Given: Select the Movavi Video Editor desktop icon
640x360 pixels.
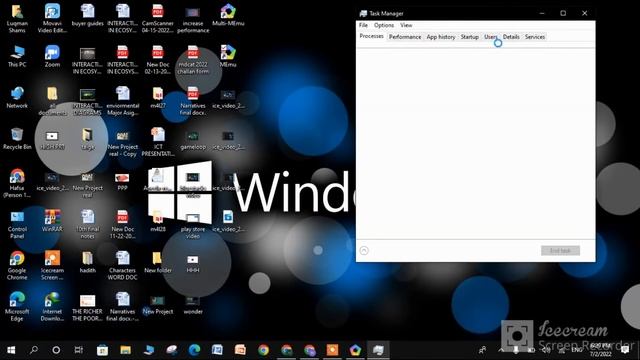Looking at the screenshot, I should (x=52, y=18).
